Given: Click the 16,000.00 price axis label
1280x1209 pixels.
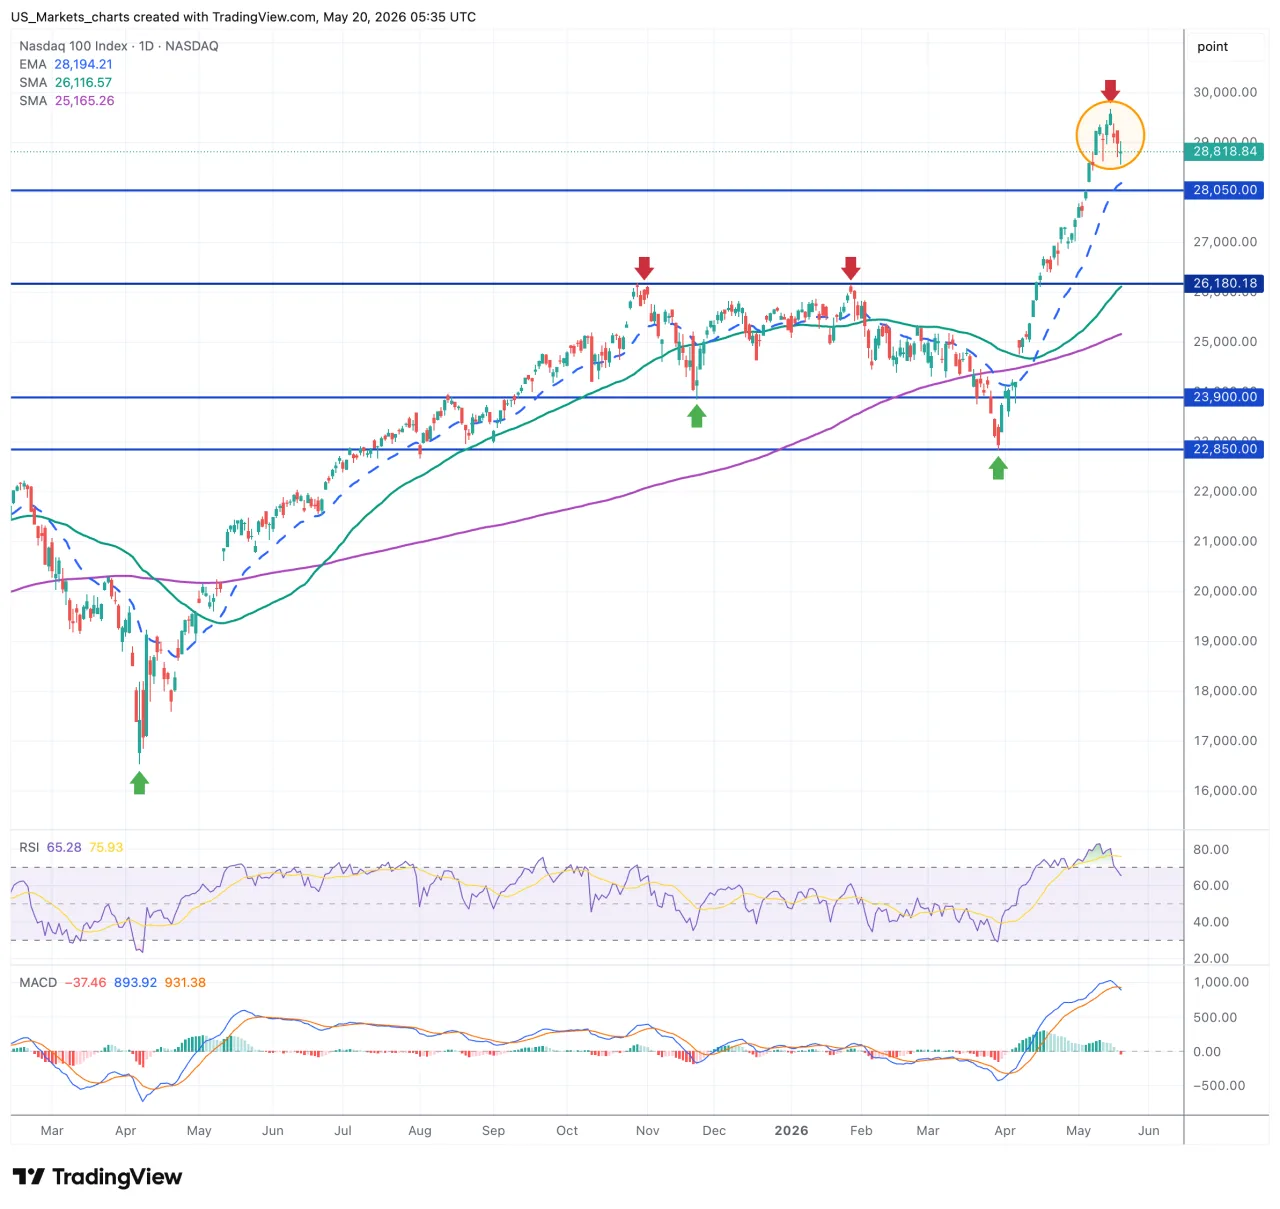Looking at the screenshot, I should coord(1225,791).
